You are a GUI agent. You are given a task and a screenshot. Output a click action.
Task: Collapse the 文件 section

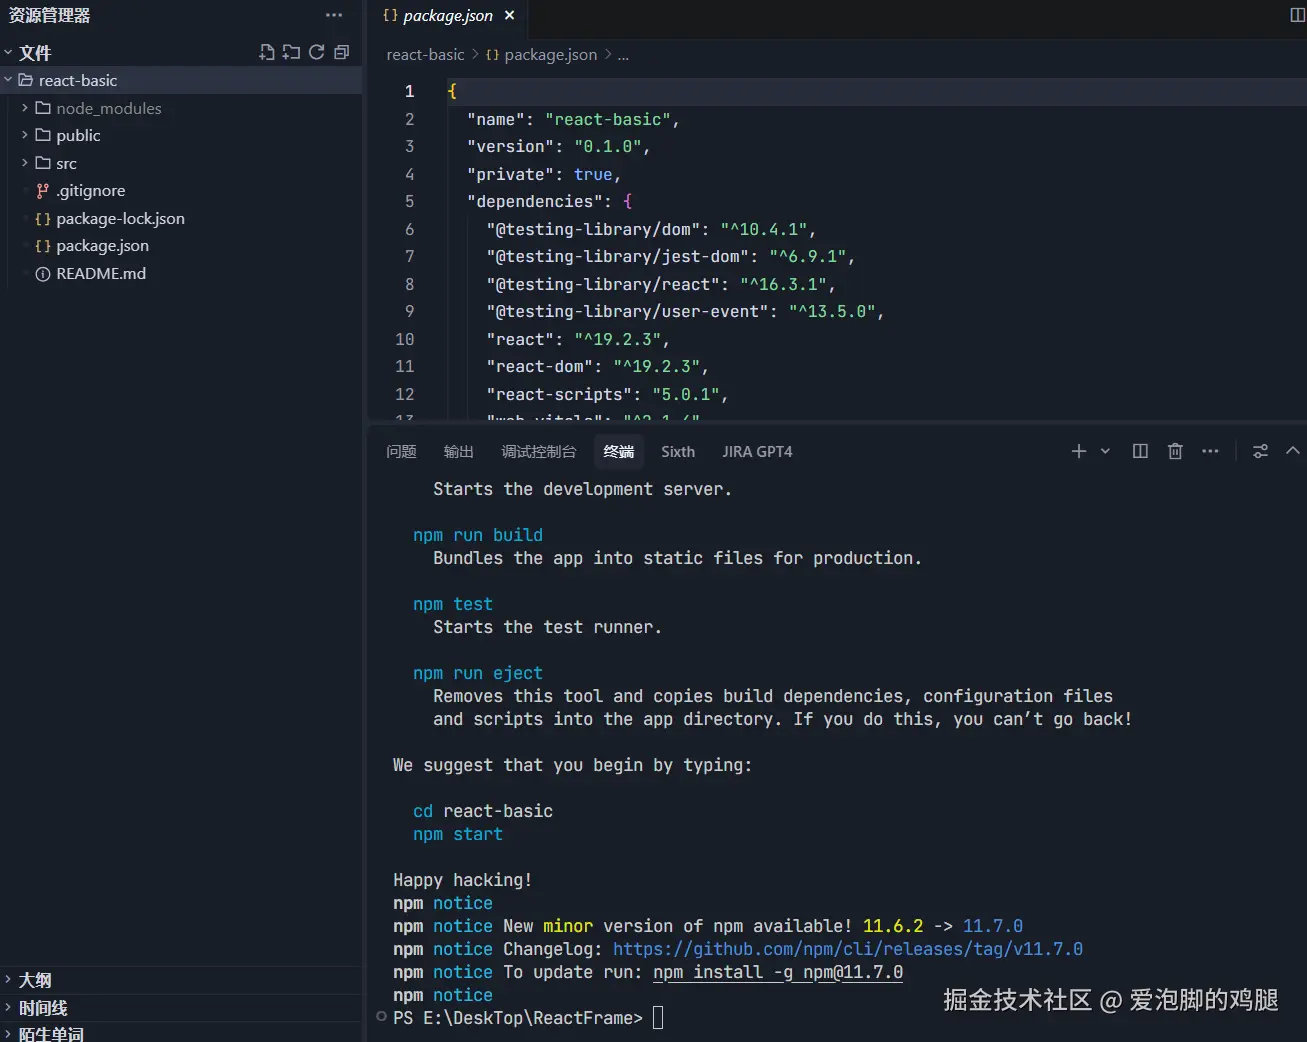[8, 52]
